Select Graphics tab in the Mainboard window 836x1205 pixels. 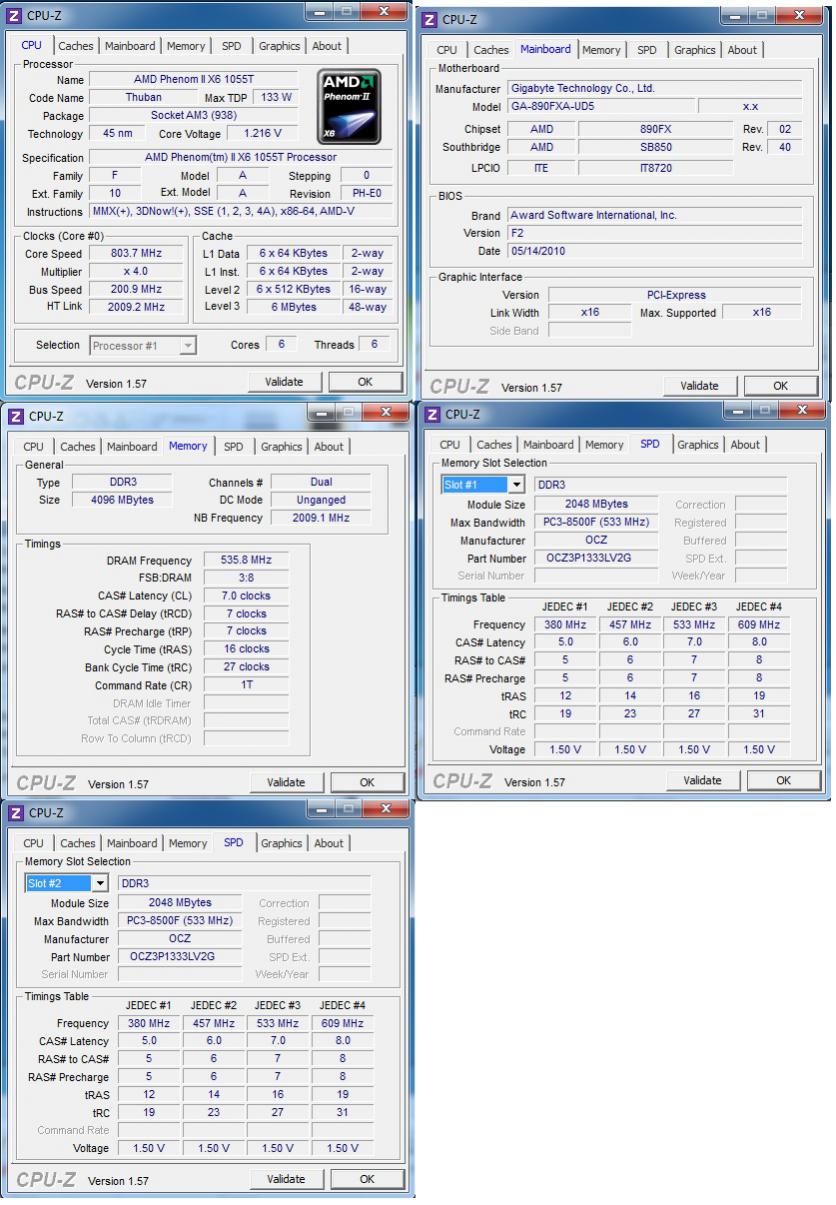[x=694, y=50]
